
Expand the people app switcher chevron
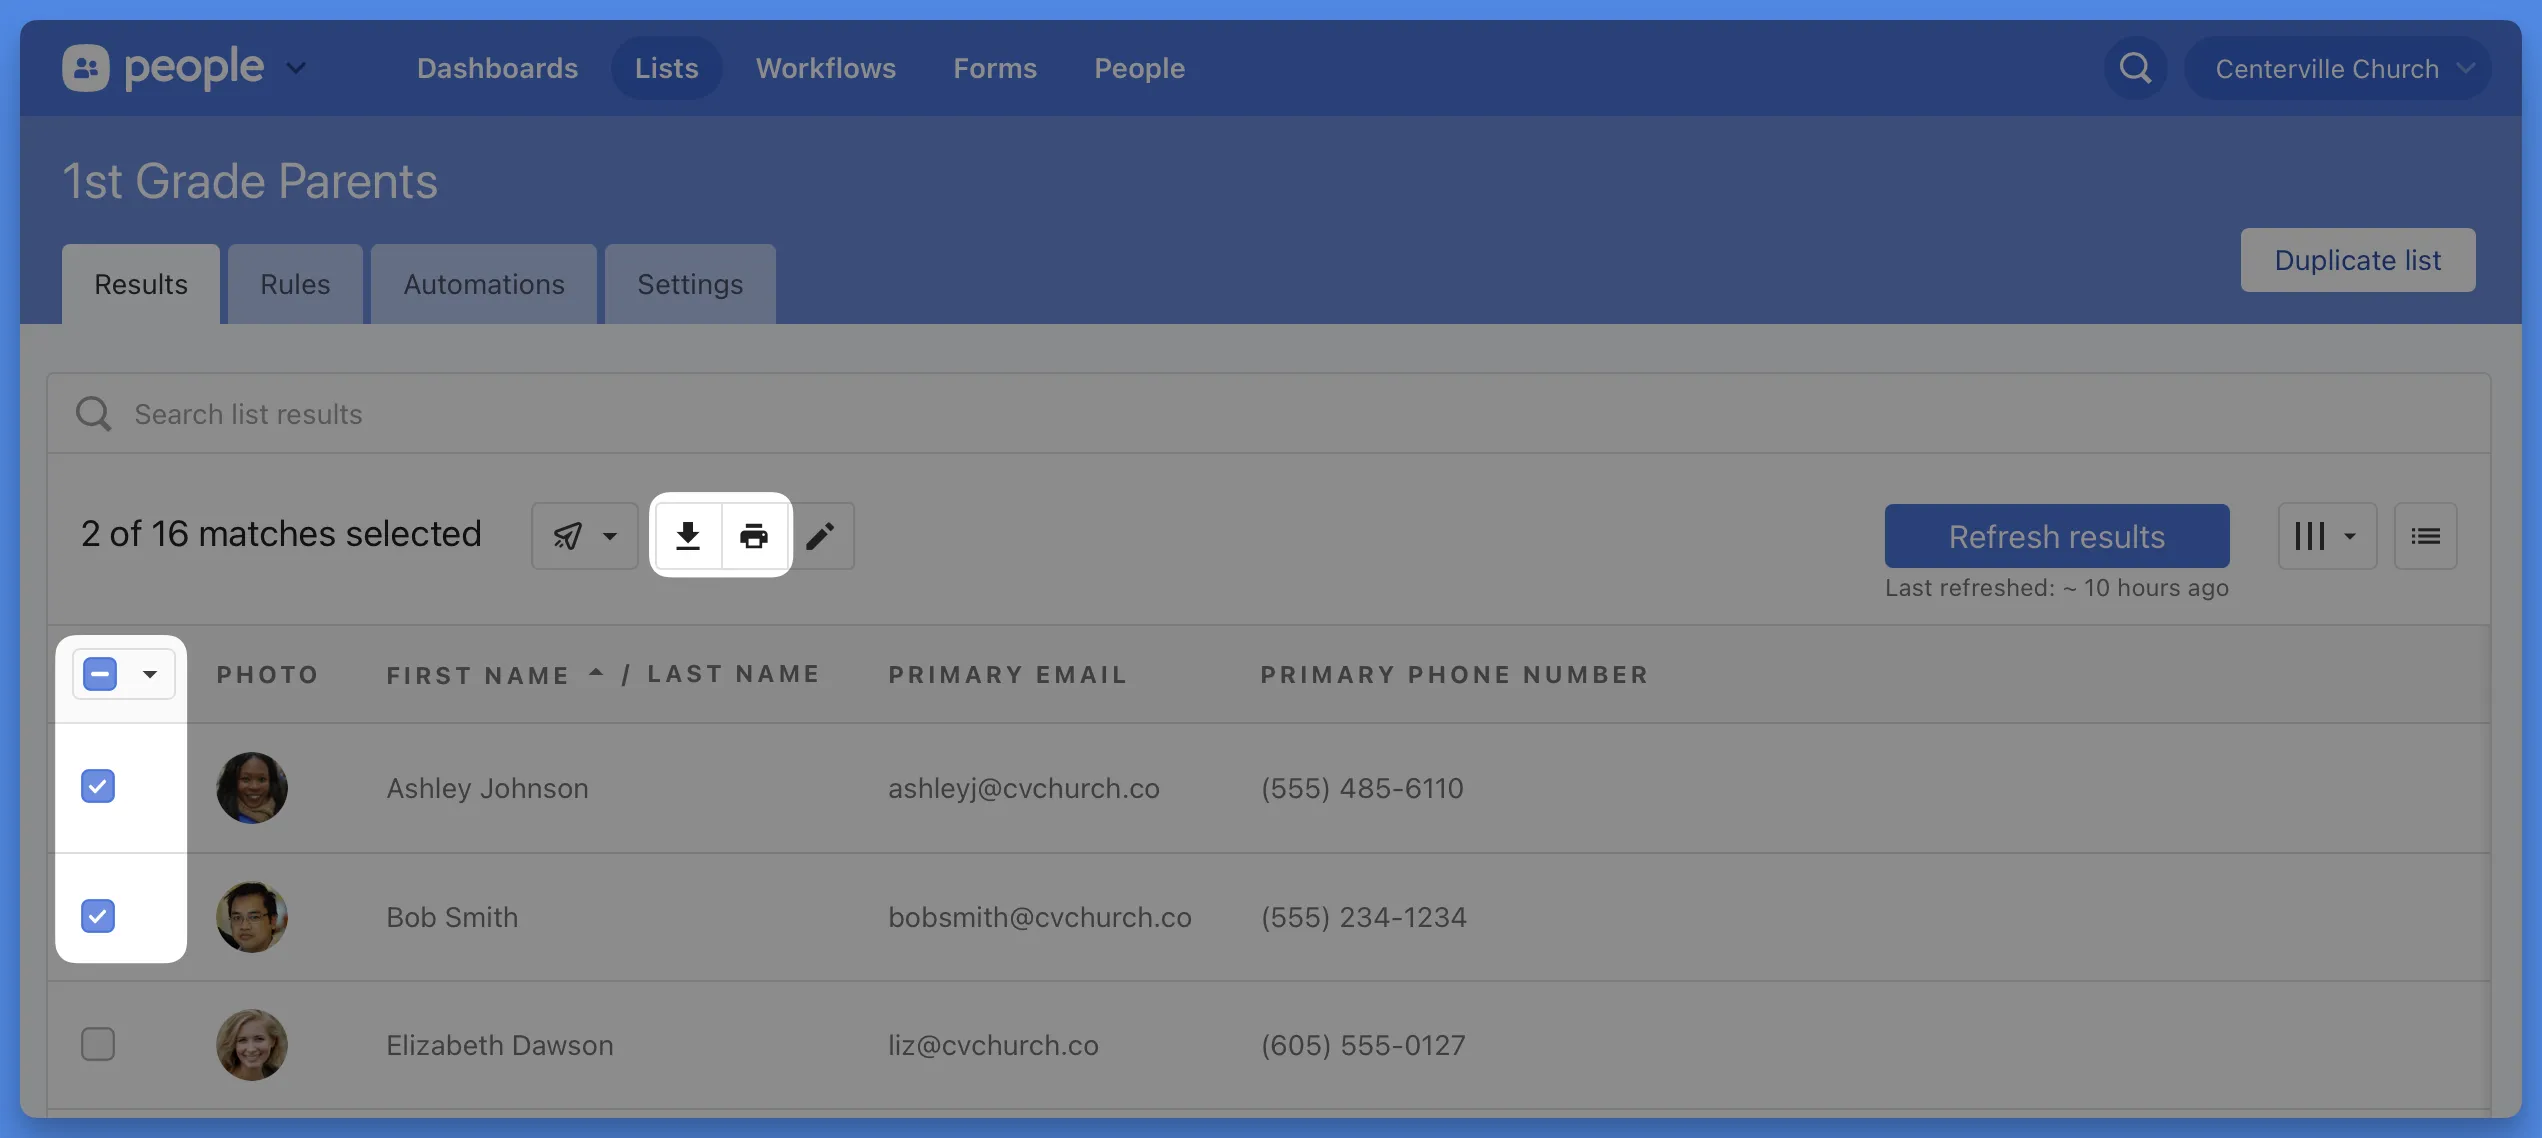coord(296,68)
